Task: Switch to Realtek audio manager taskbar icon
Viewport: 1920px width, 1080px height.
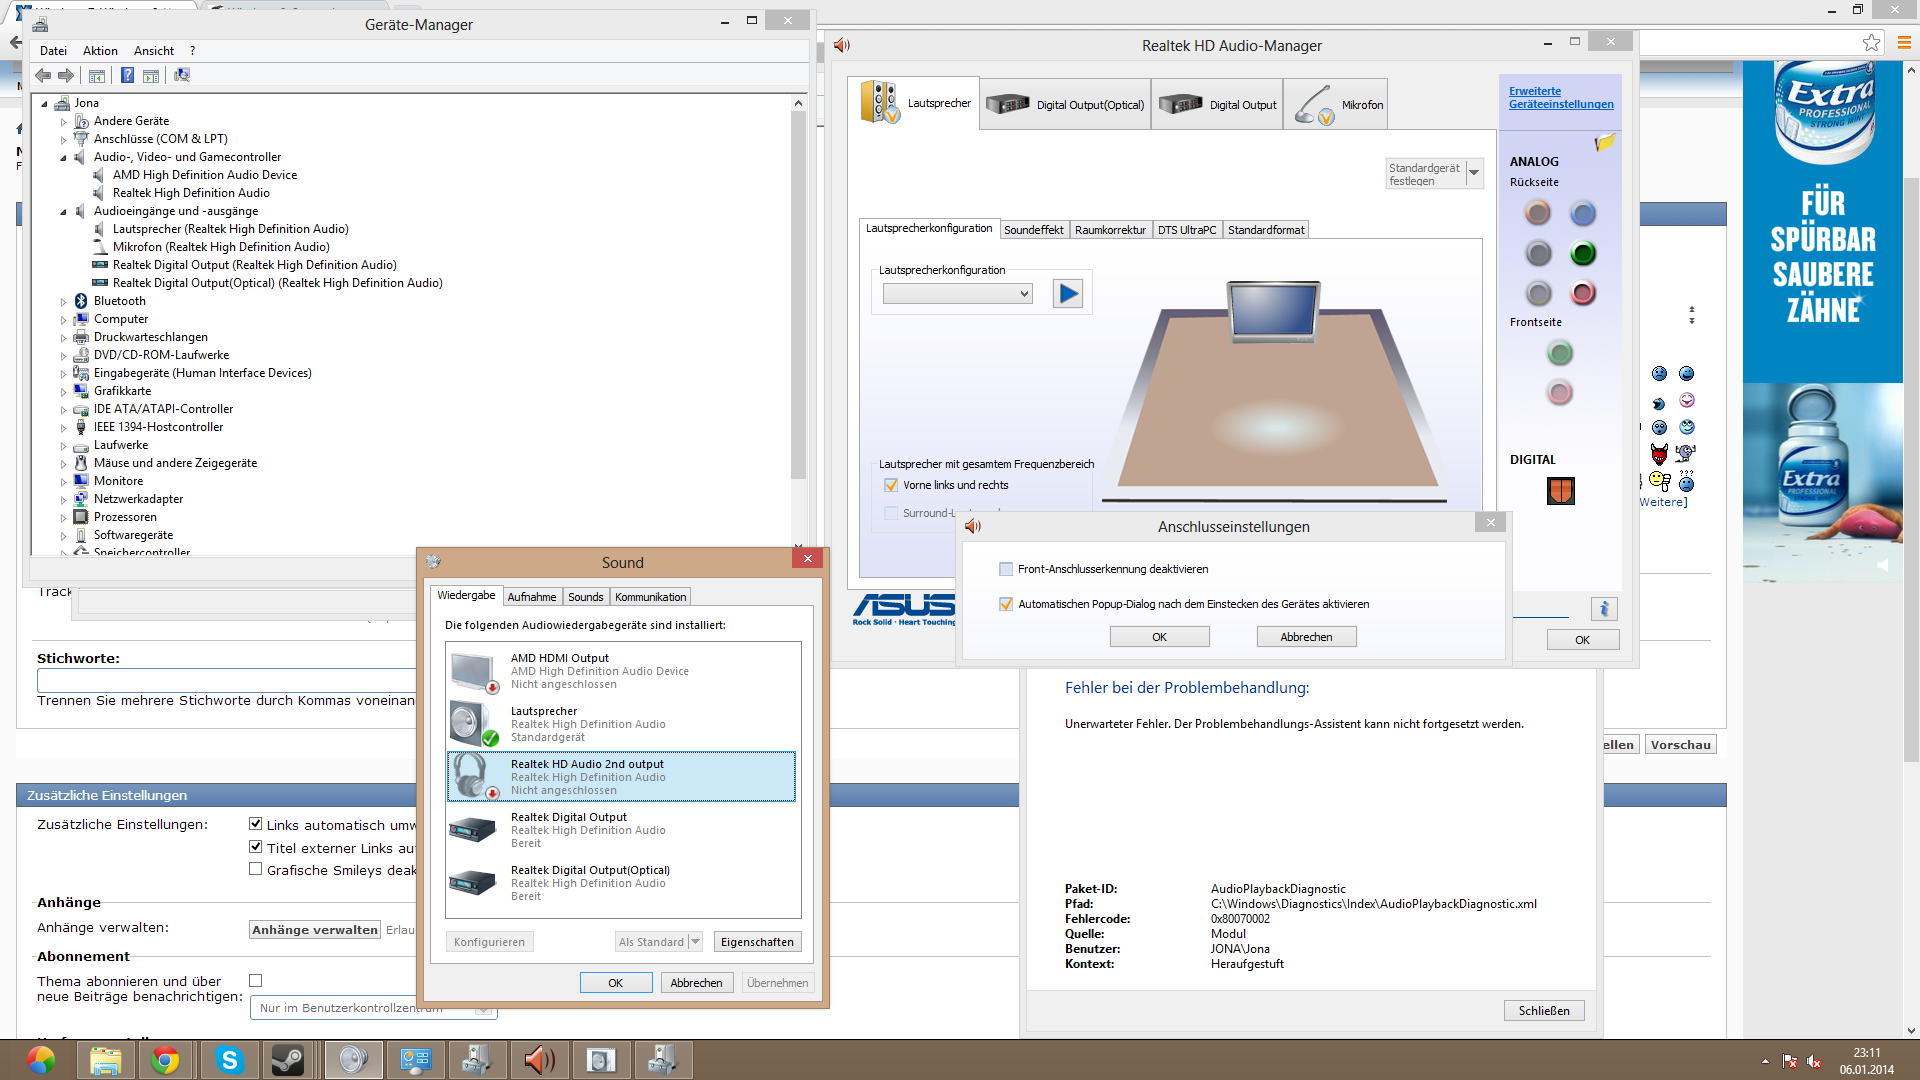Action: 540,1060
